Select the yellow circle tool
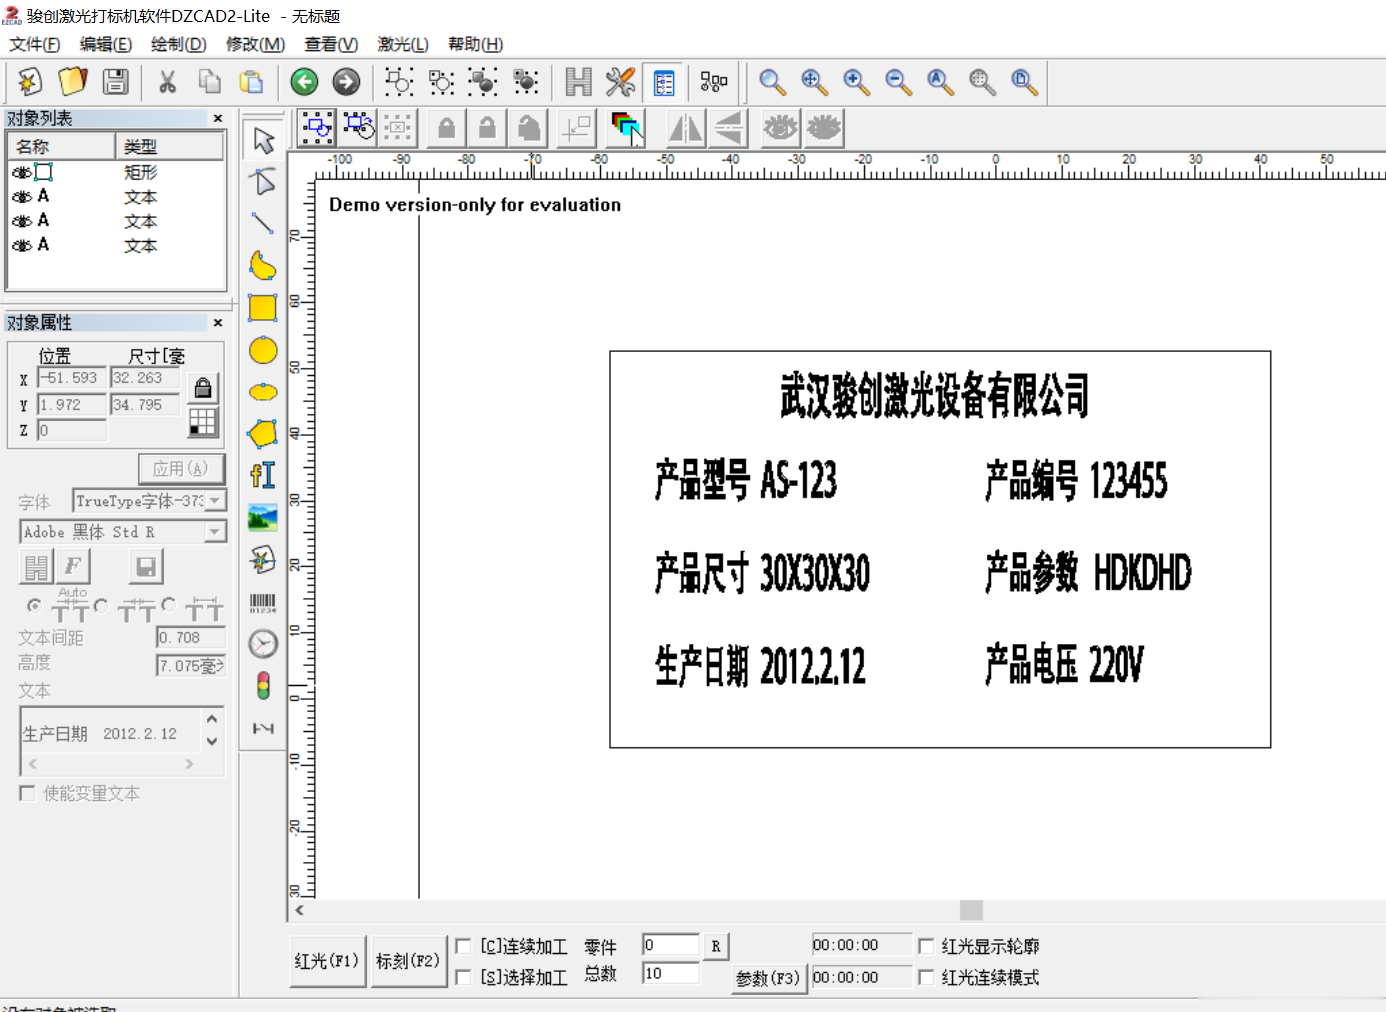Screen dimensions: 1386x1012 pyautogui.click(x=263, y=350)
